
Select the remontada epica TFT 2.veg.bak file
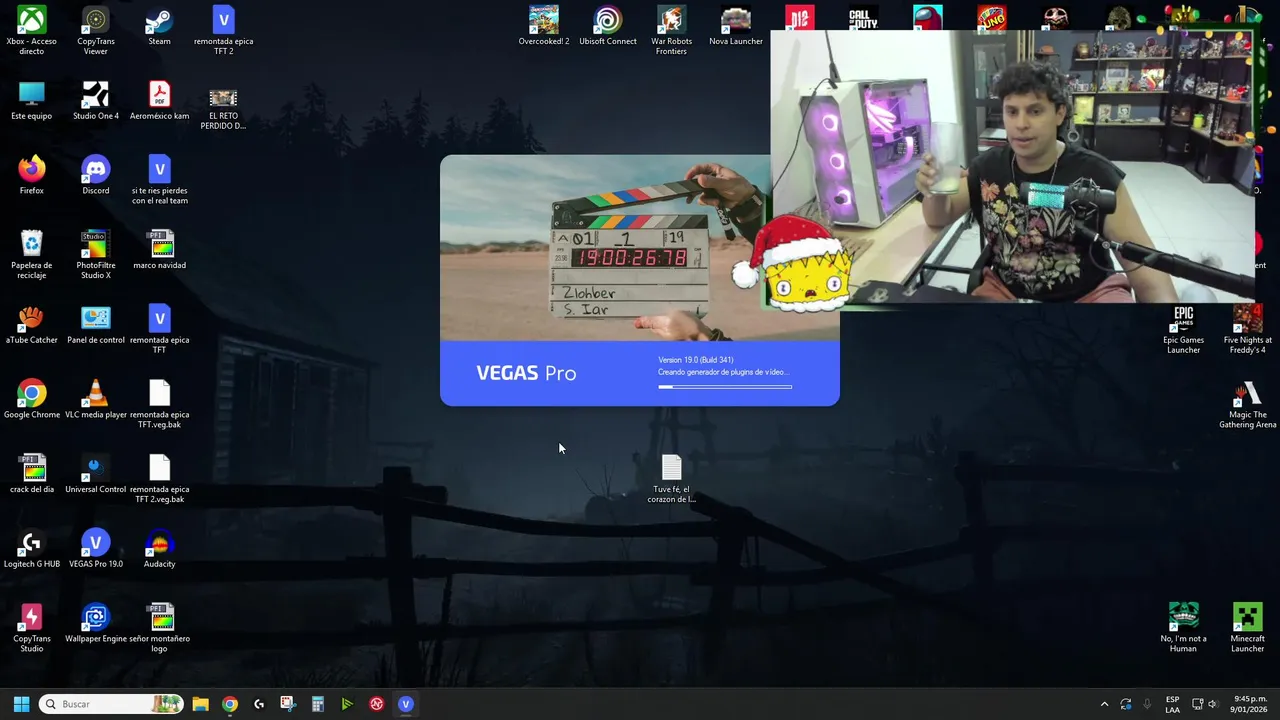pyautogui.click(x=159, y=479)
